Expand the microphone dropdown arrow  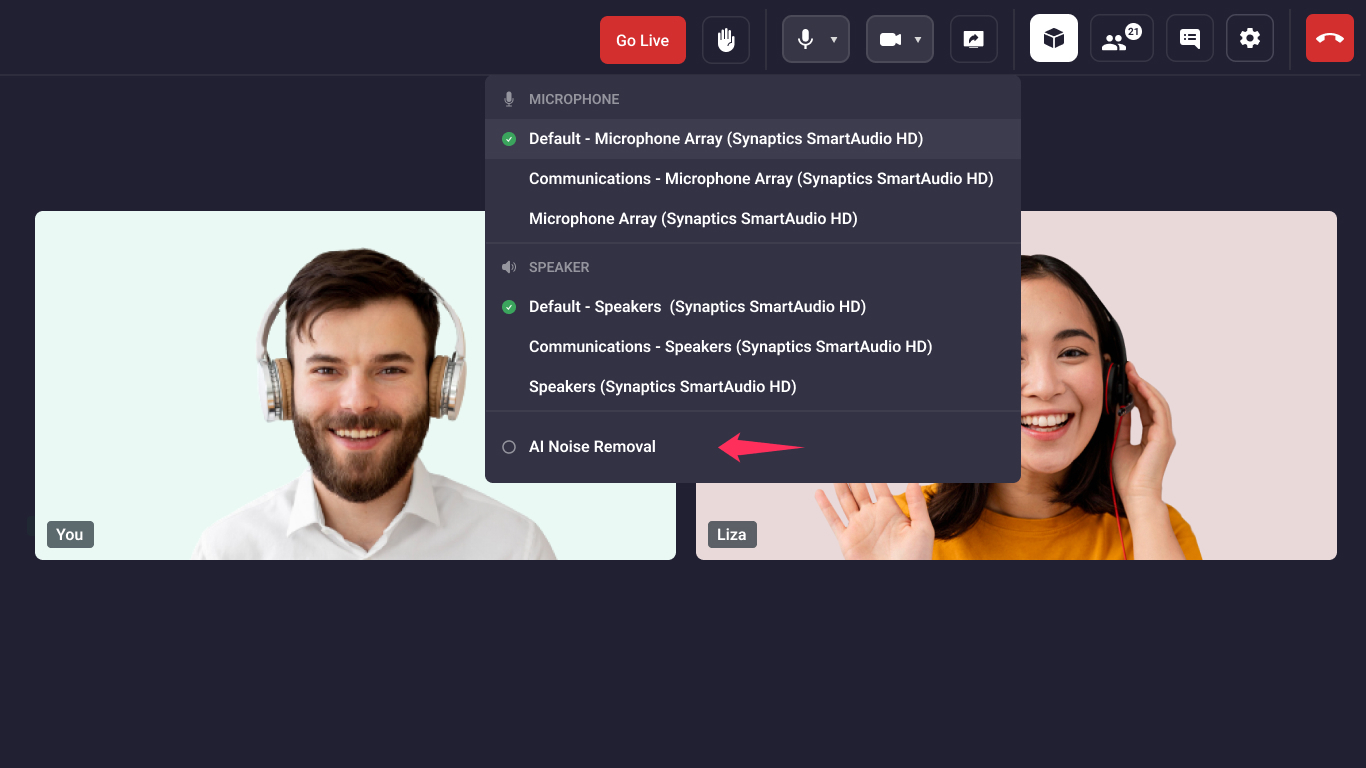[834, 40]
